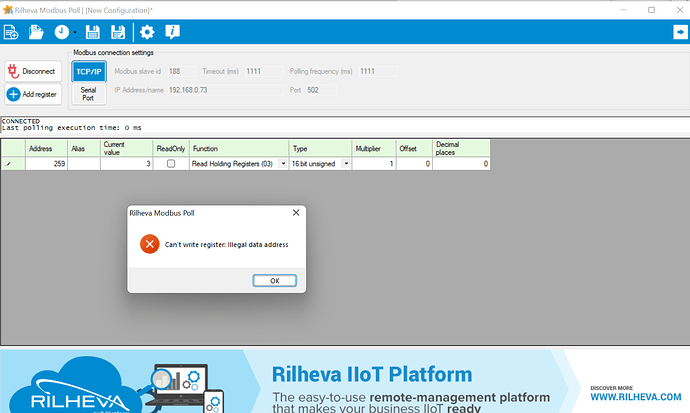Click the ReadOnly column header

coord(171,149)
